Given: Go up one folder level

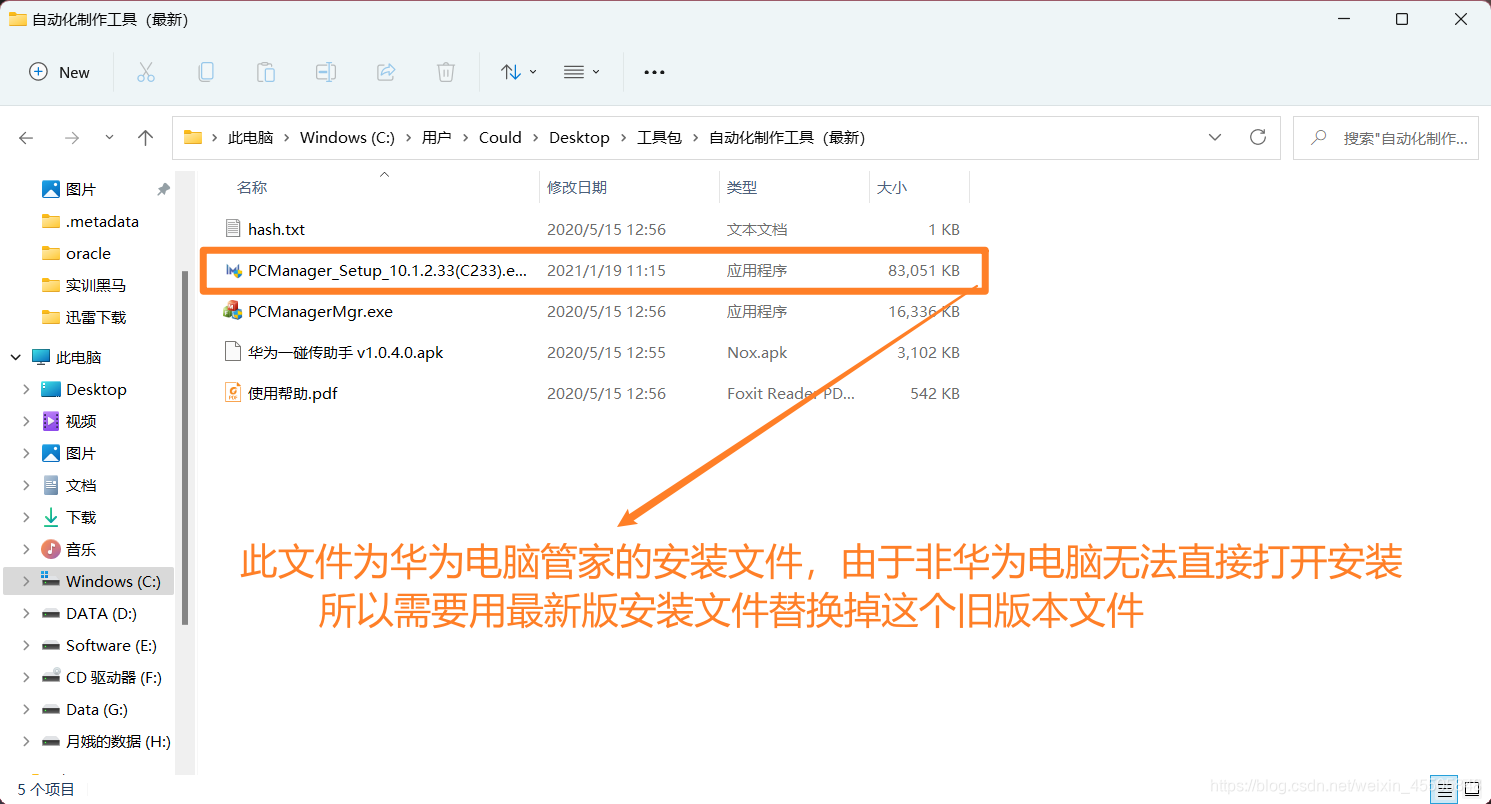Looking at the screenshot, I should (x=146, y=138).
